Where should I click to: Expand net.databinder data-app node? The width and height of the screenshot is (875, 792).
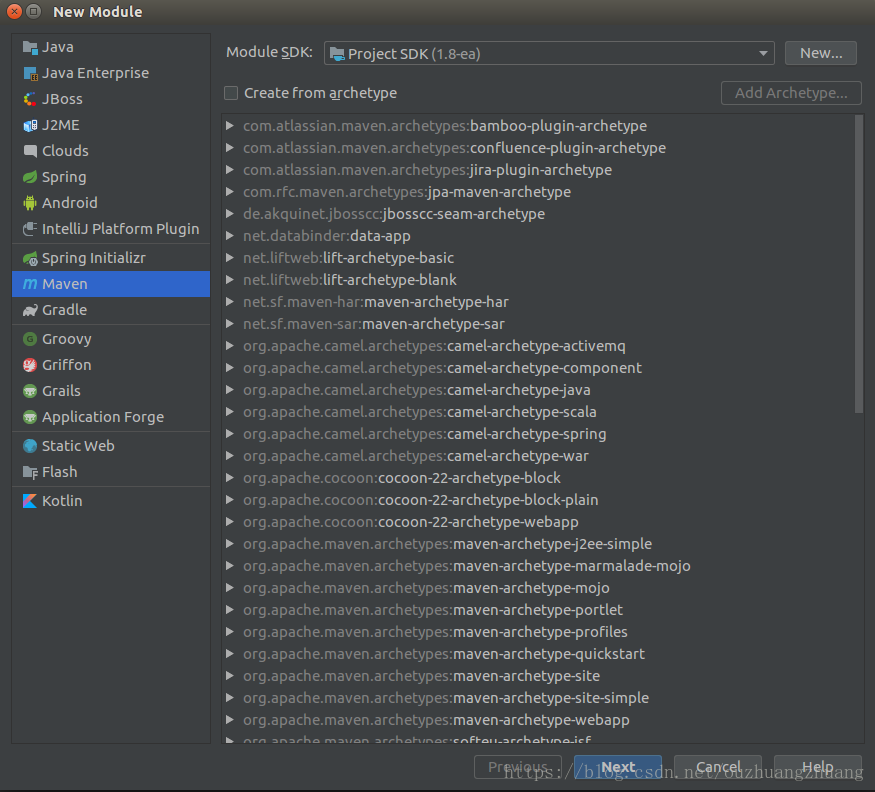[229, 236]
